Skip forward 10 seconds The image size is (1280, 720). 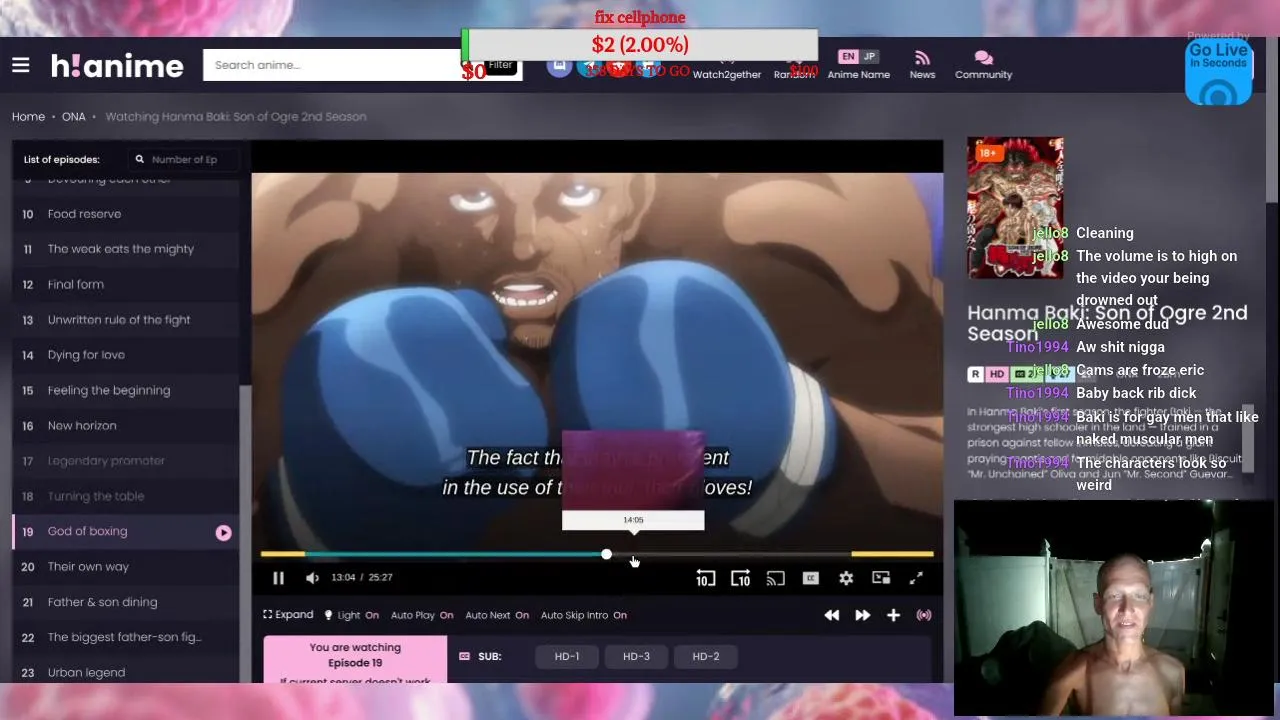(740, 578)
